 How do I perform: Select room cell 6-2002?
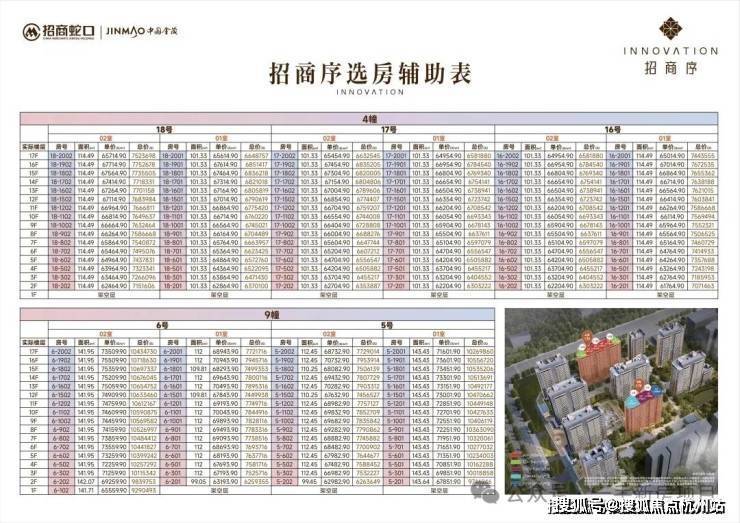61,352
